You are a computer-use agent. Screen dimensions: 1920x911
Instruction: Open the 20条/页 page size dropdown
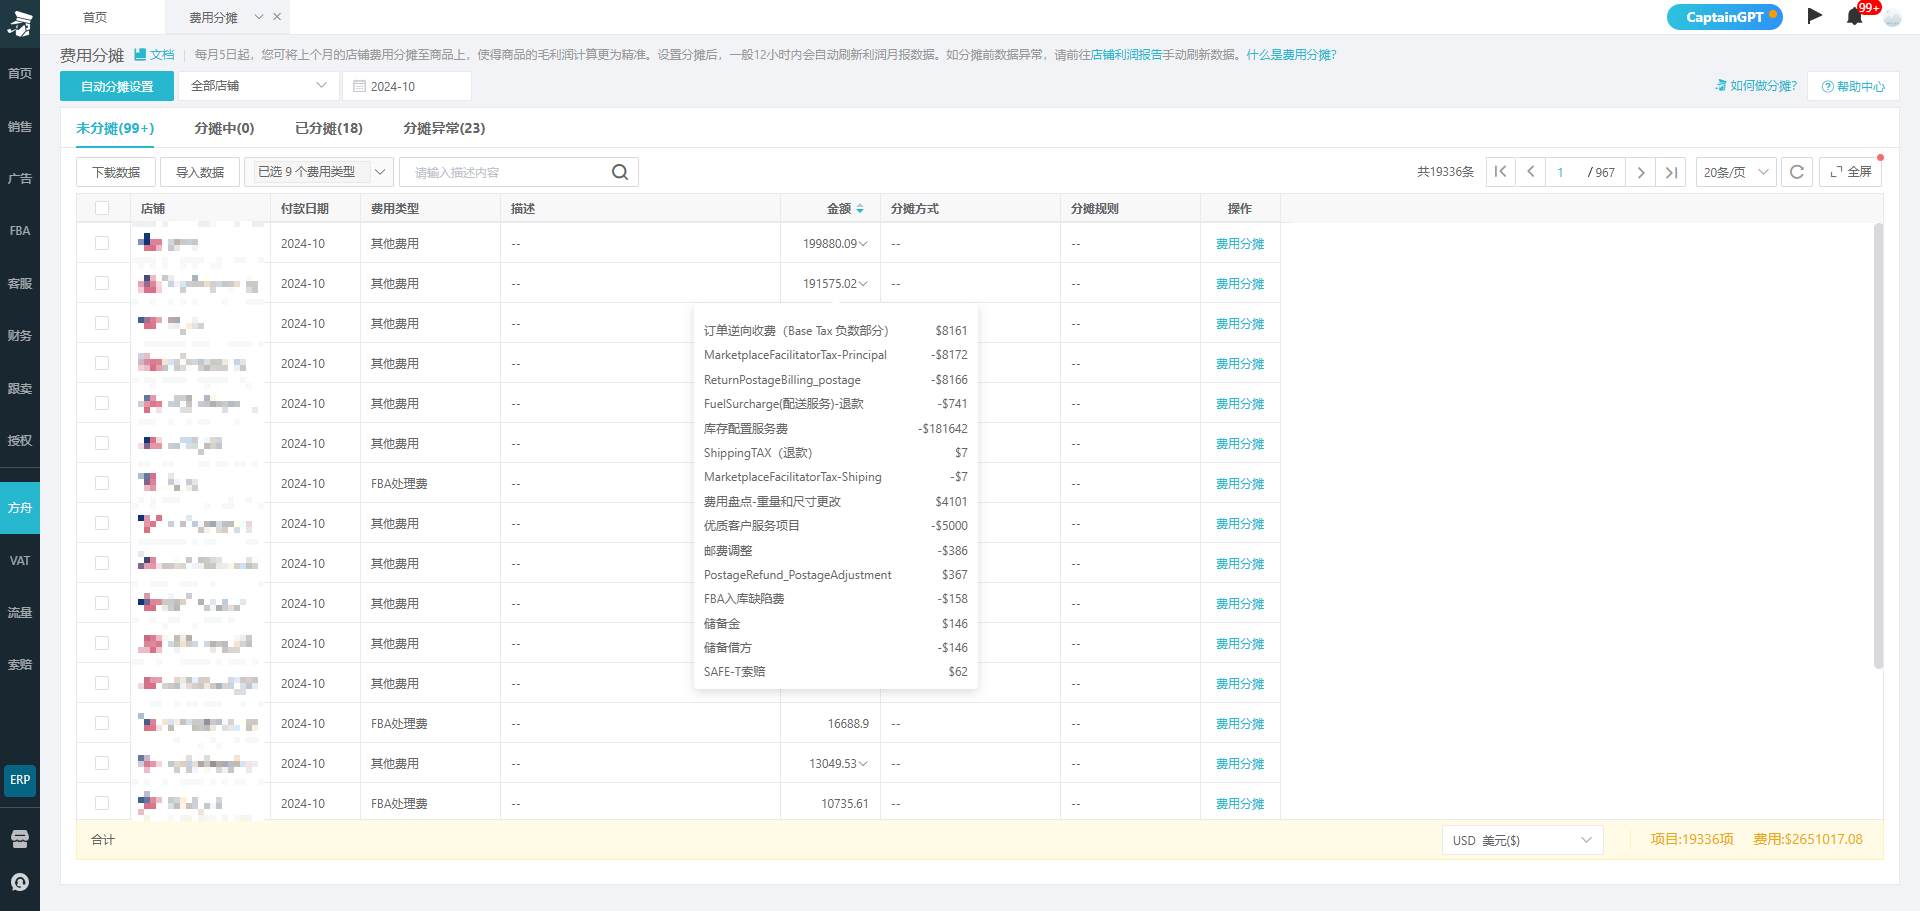tap(1736, 172)
